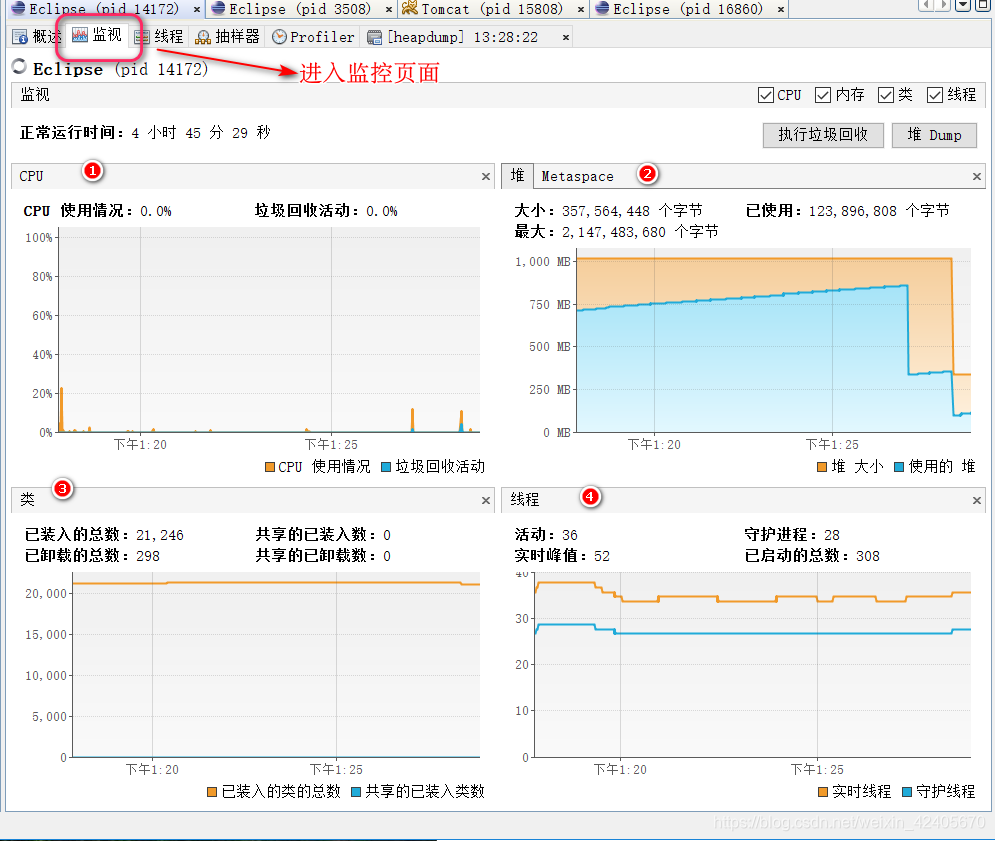Enable the 内存 checkbox
The height and width of the screenshot is (841, 995).
click(823, 95)
